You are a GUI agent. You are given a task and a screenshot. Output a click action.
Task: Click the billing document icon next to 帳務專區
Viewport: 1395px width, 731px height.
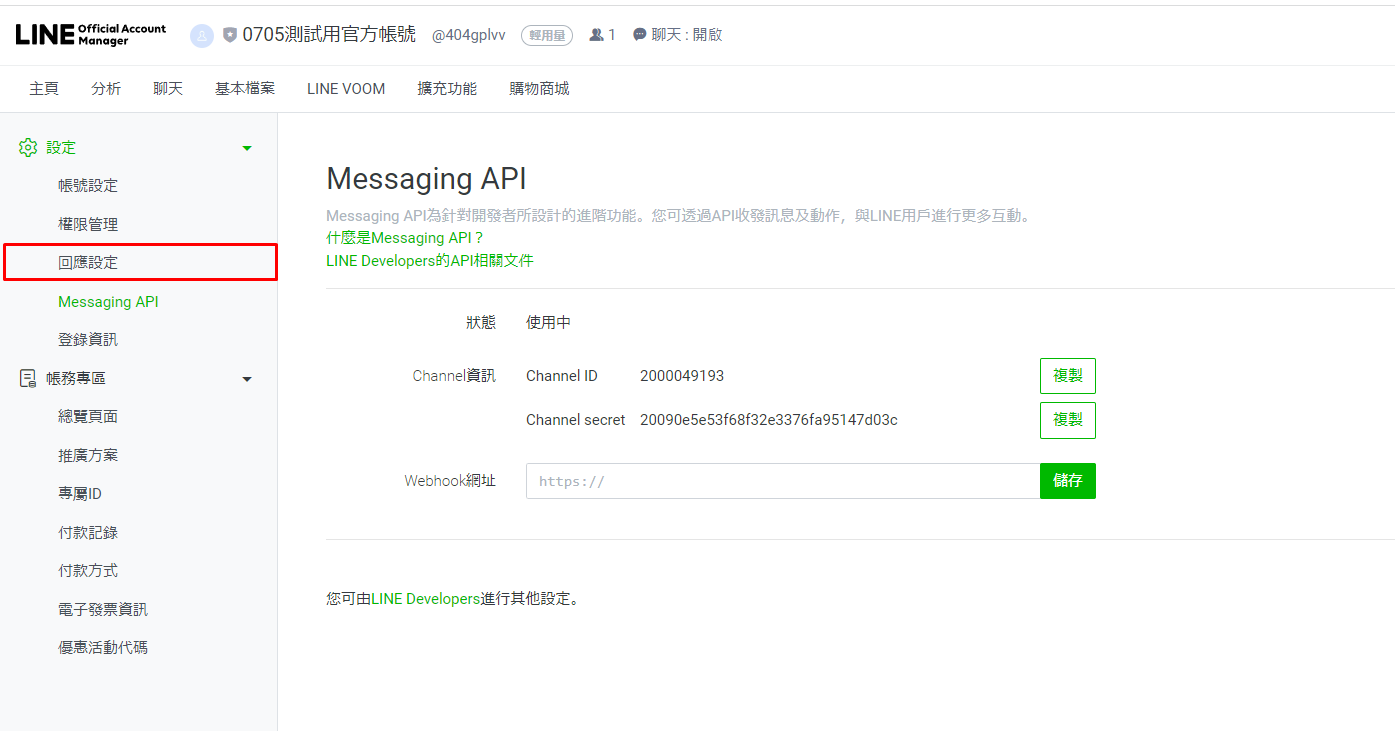28,379
